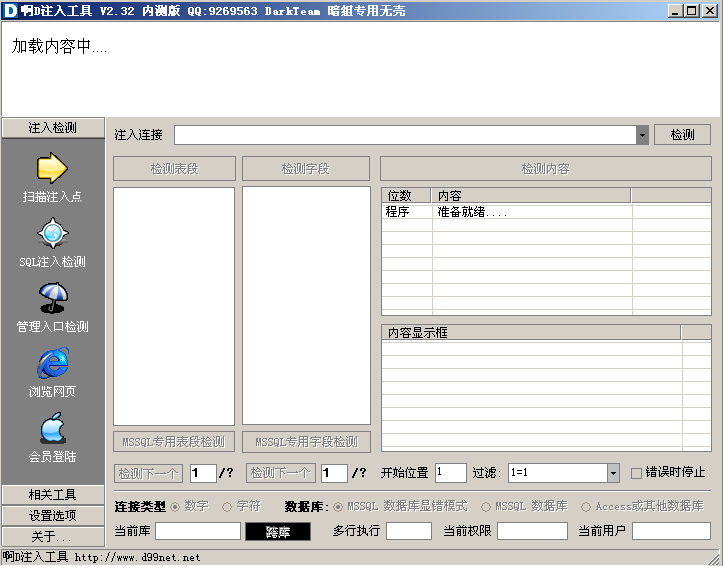Click the 检测 button next to URL field
723x566 pixels.
(x=682, y=135)
